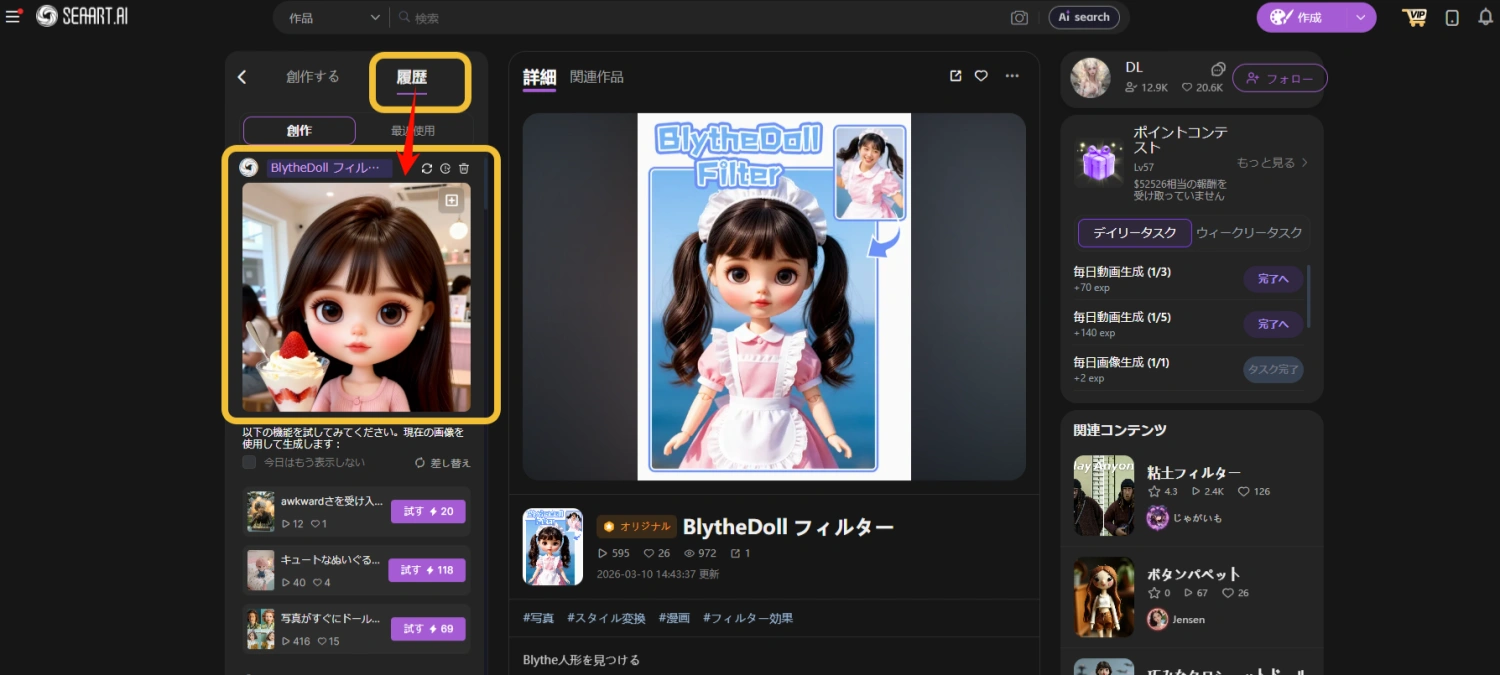Open the shopping cart with VIP badge
Viewport: 1500px width, 675px height.
pyautogui.click(x=1414, y=16)
